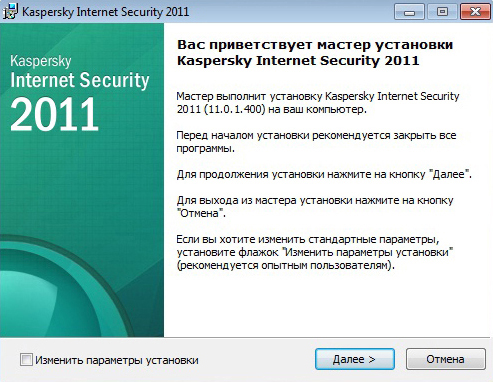The height and width of the screenshot is (382, 493).
Task: Click the 'Перед началом установки' recommendation paragraph
Action: click(x=316, y=142)
